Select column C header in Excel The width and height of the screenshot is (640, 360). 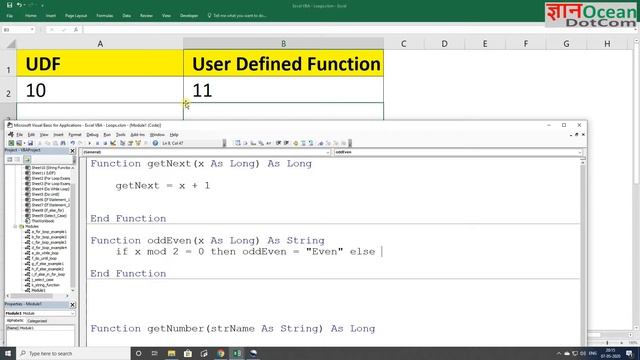(x=403, y=44)
